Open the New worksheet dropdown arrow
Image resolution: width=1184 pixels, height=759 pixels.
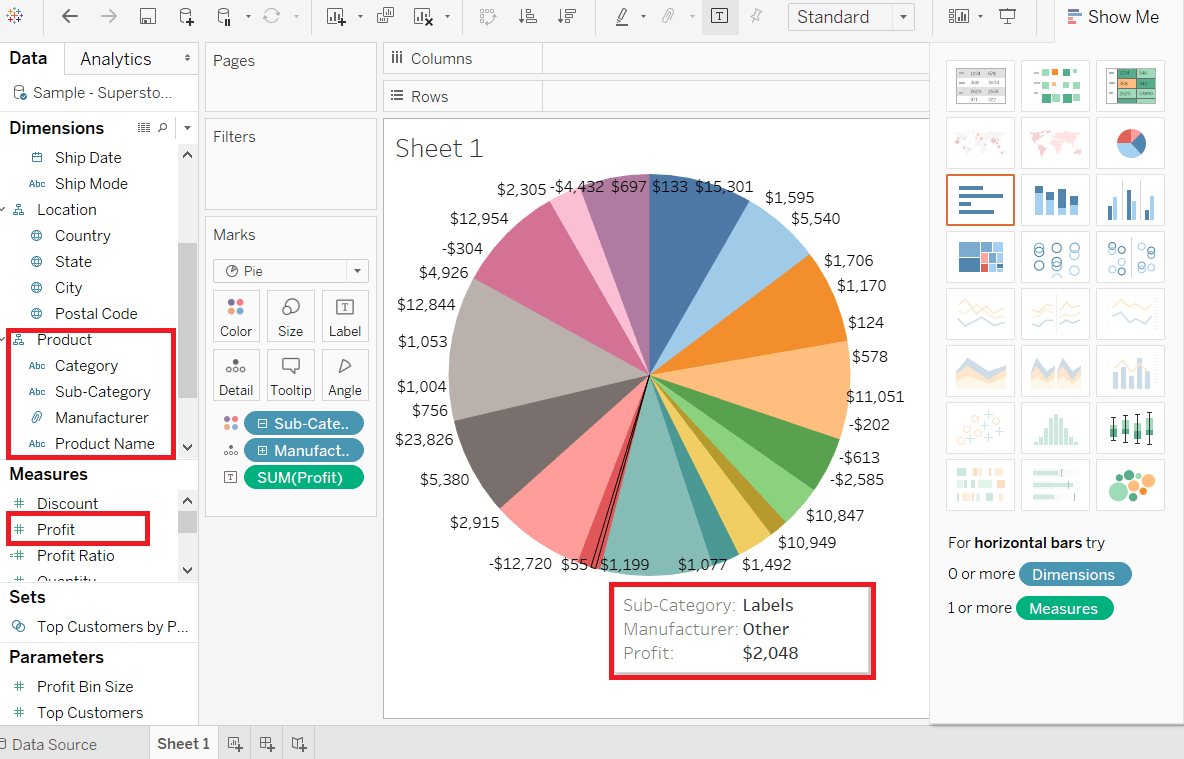[360, 17]
